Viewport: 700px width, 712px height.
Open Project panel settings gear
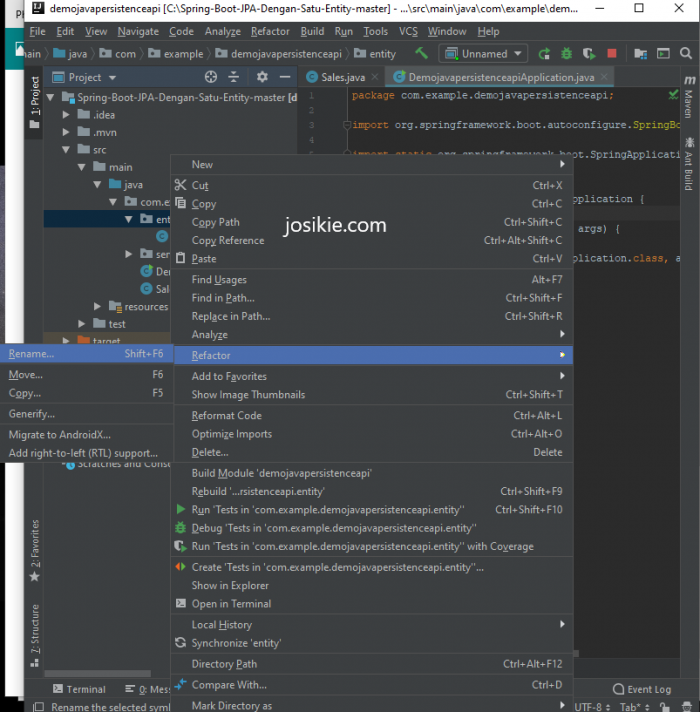[262, 77]
